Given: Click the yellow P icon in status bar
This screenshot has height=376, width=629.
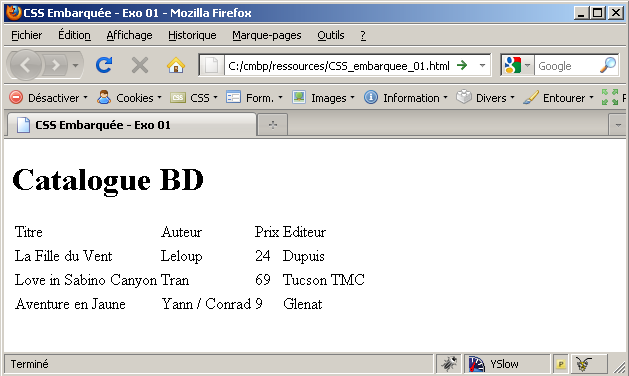Looking at the screenshot, I should [561, 364].
